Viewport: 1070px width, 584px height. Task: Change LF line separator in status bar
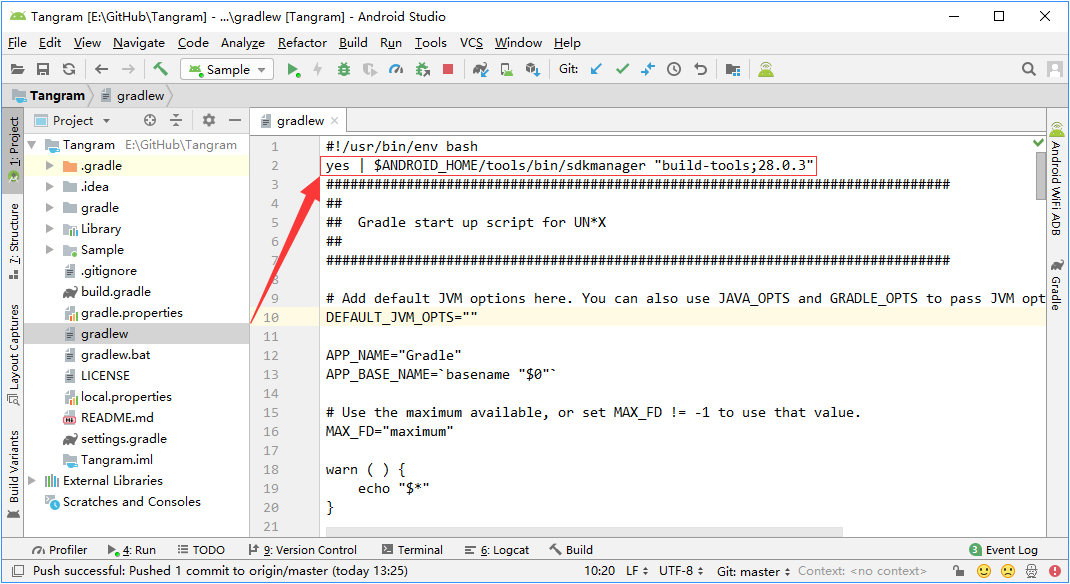[636, 570]
